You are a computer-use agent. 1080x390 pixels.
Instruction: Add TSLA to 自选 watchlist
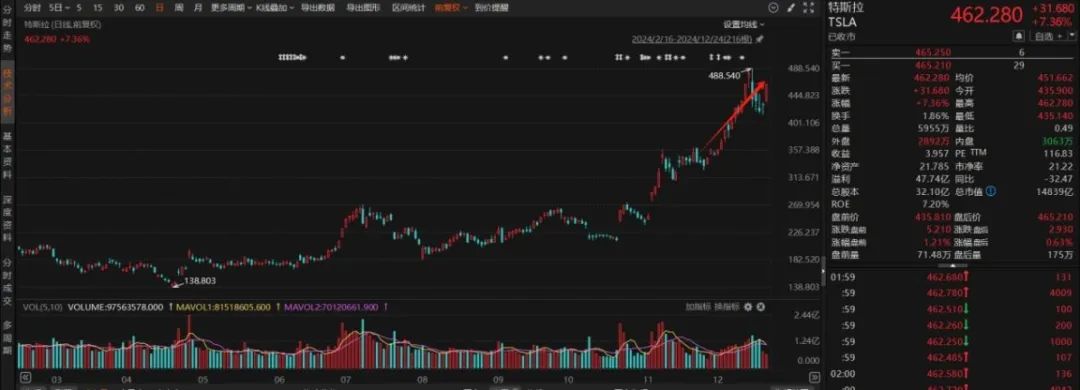point(1048,36)
